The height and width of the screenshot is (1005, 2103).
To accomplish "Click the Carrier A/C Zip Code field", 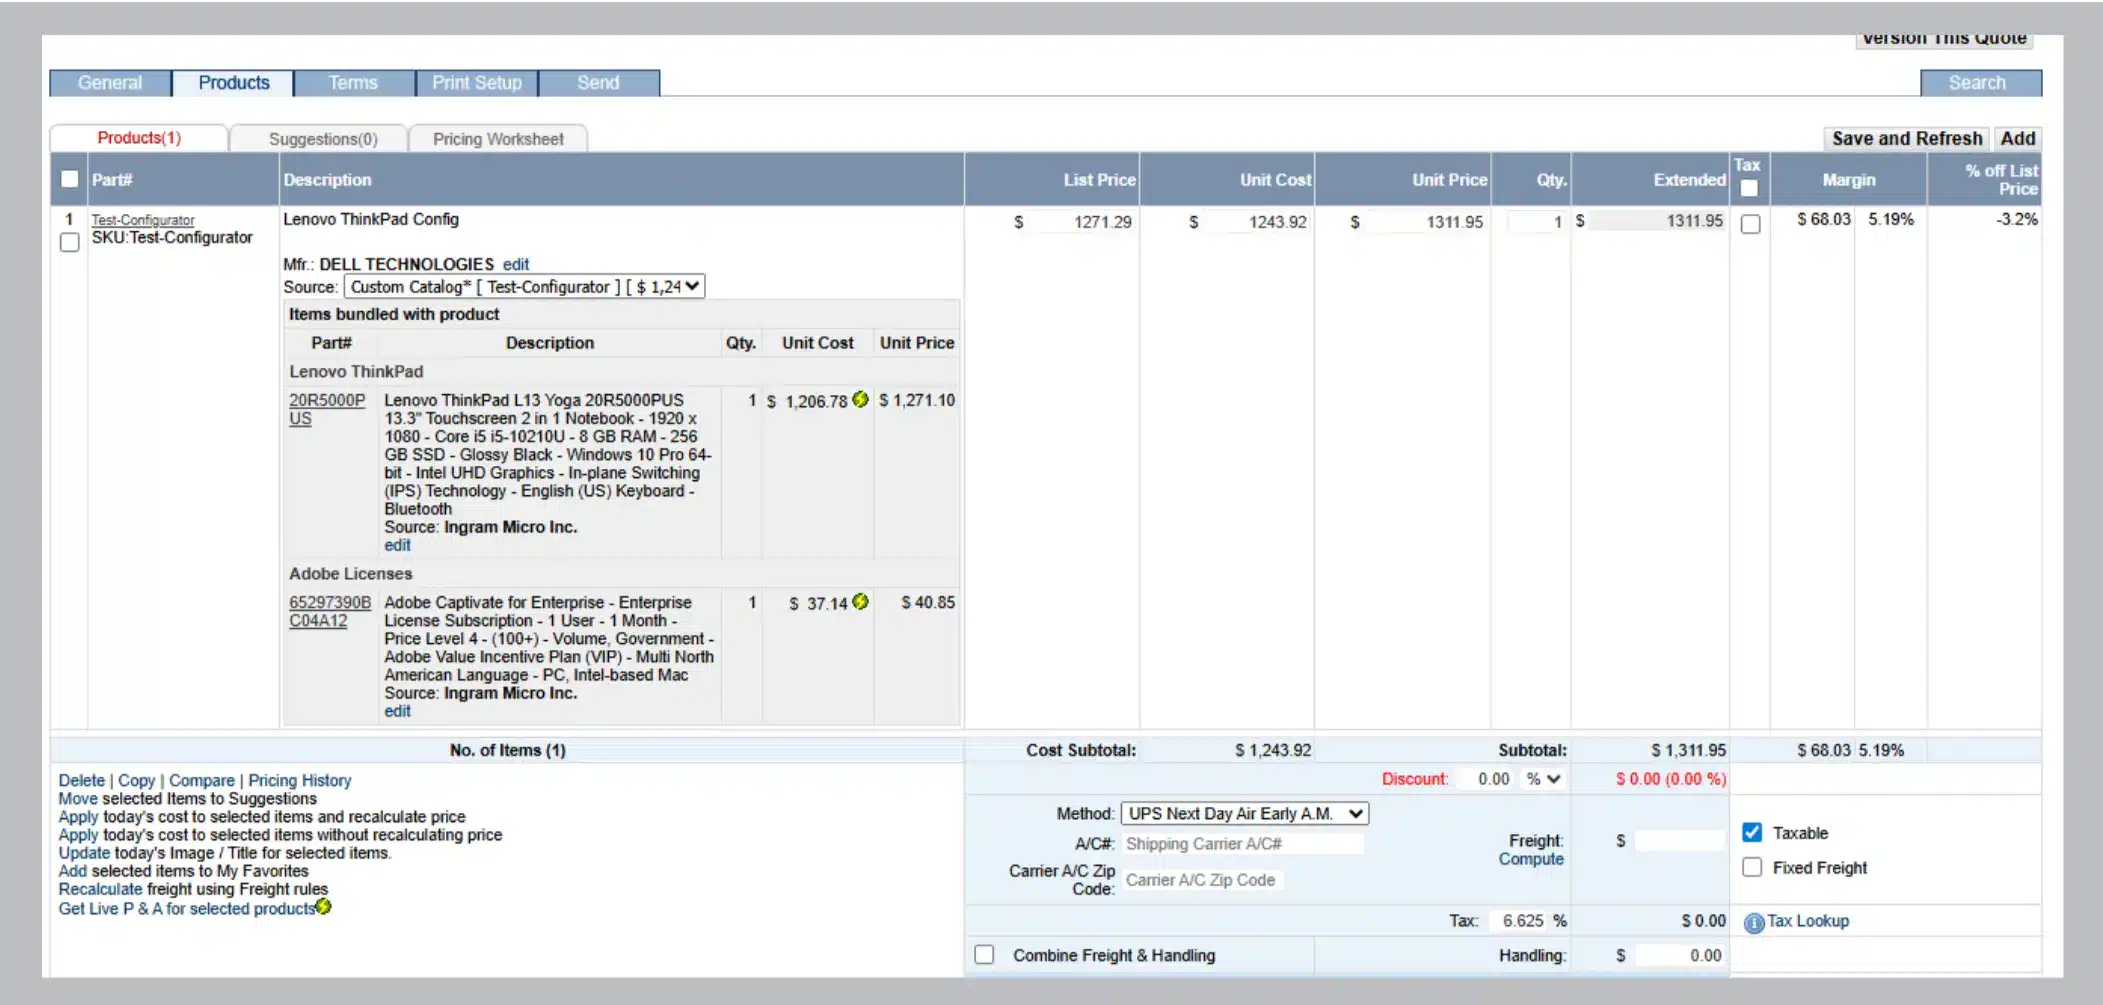I will point(1202,880).
